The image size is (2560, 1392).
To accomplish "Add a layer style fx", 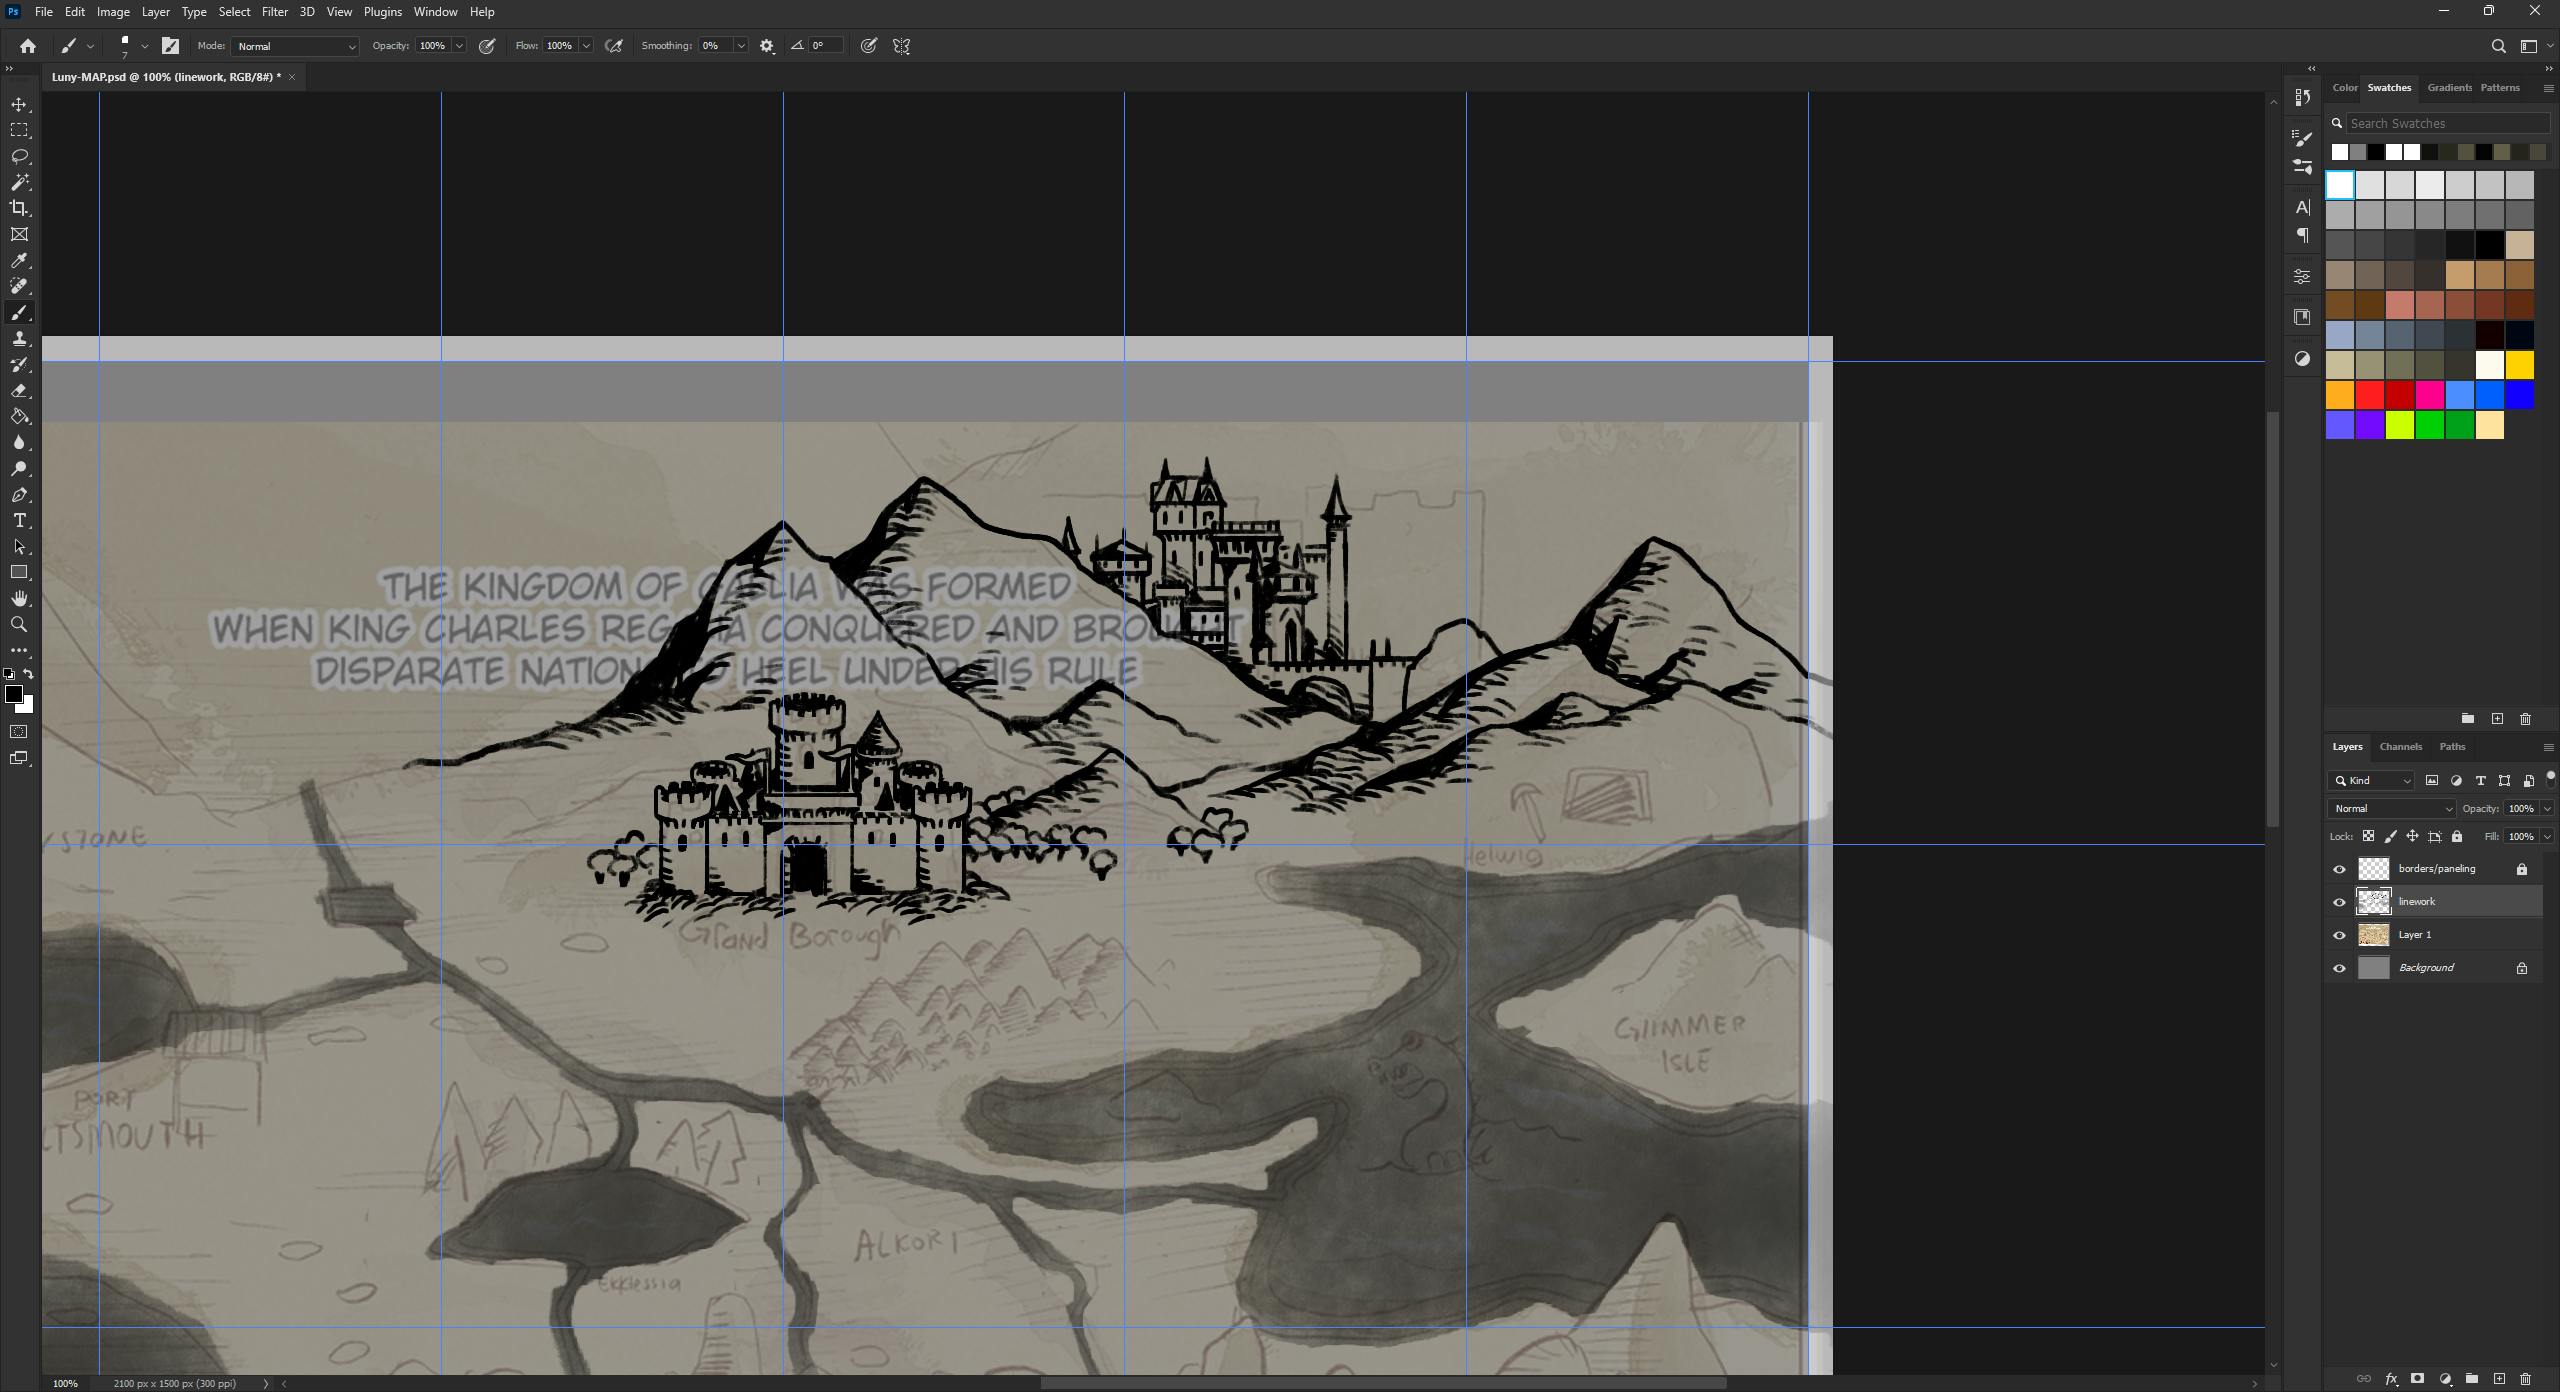I will tap(2391, 1379).
